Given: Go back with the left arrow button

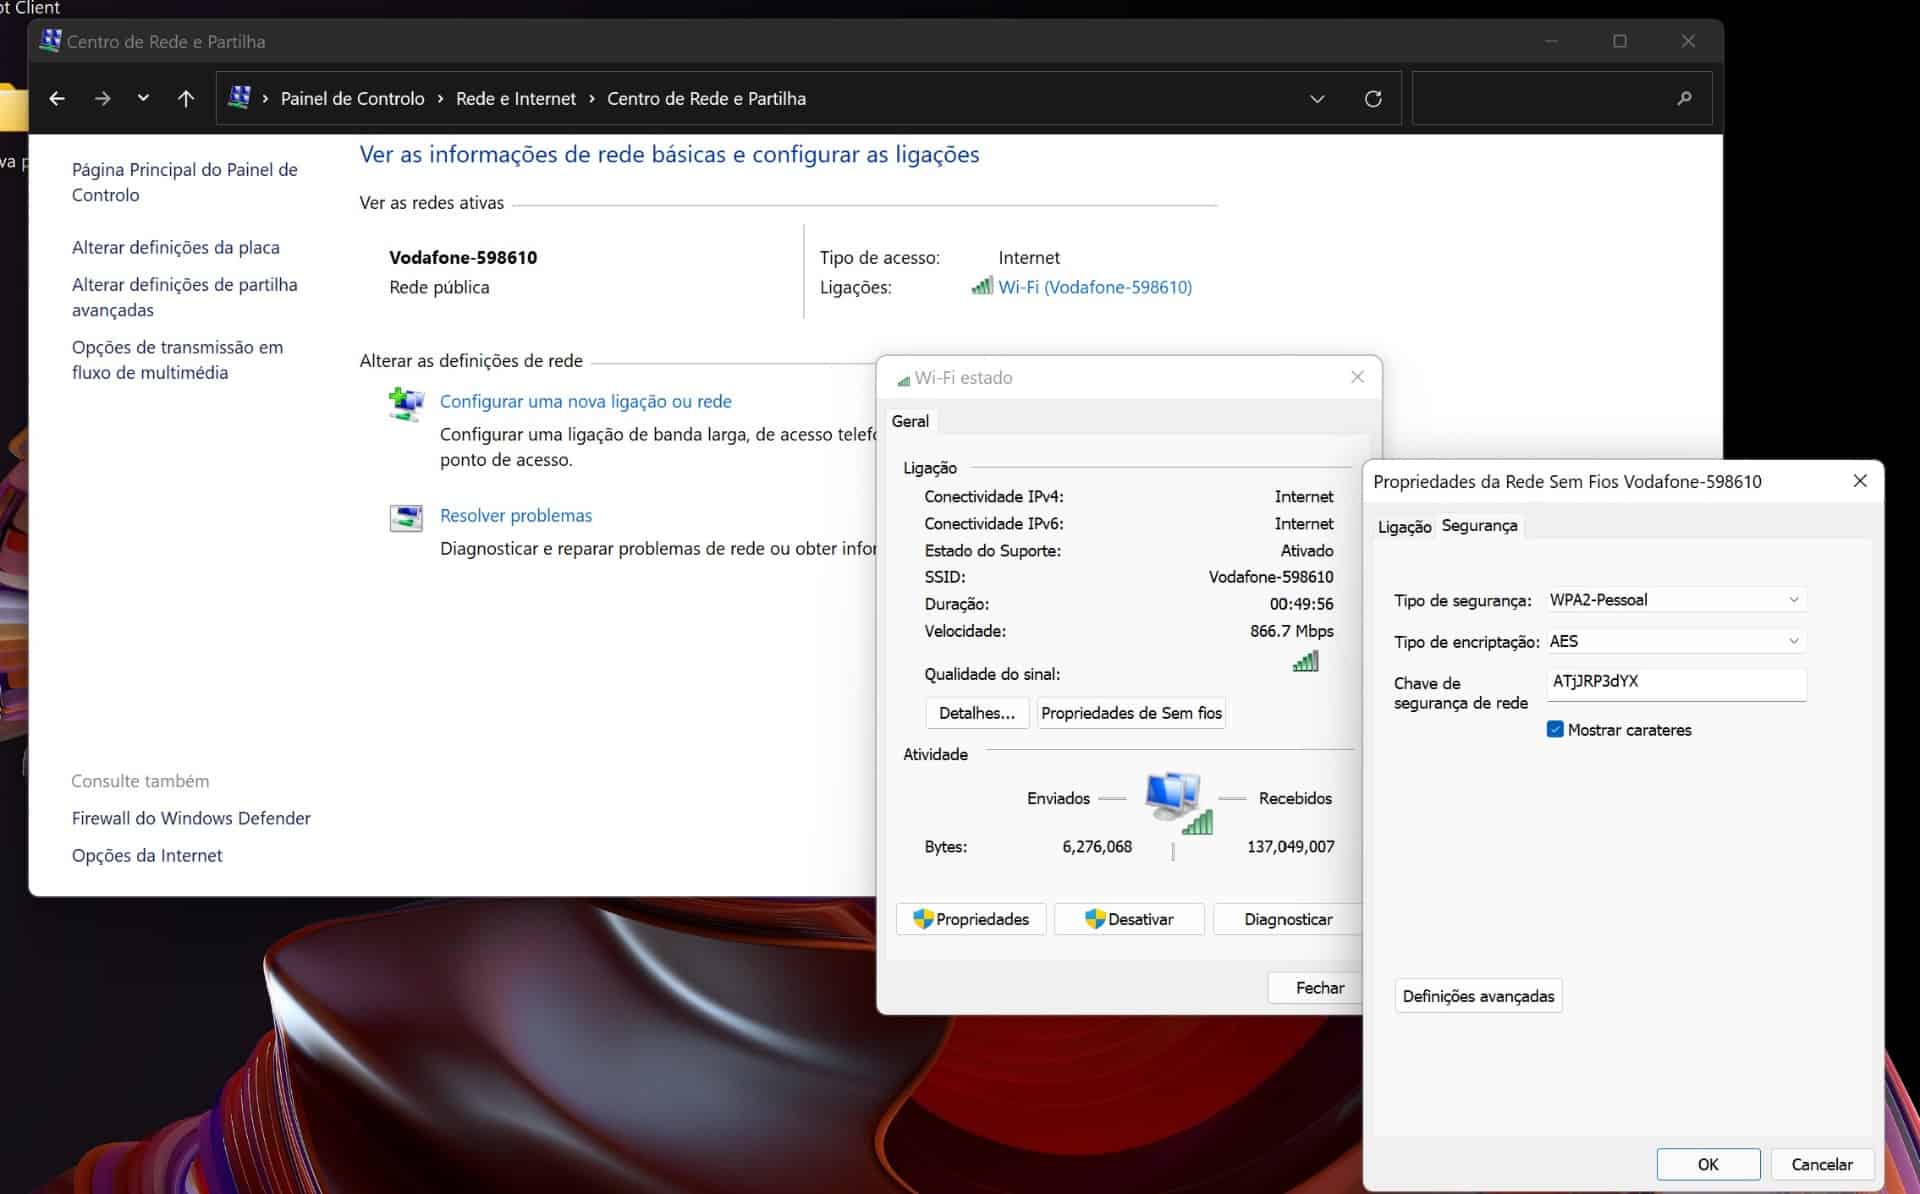Looking at the screenshot, I should (x=57, y=98).
